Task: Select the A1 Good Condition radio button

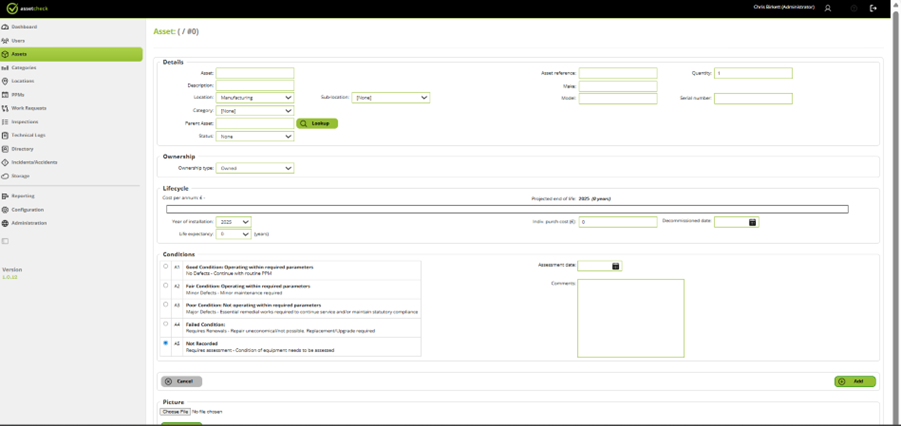Action: click(166, 266)
